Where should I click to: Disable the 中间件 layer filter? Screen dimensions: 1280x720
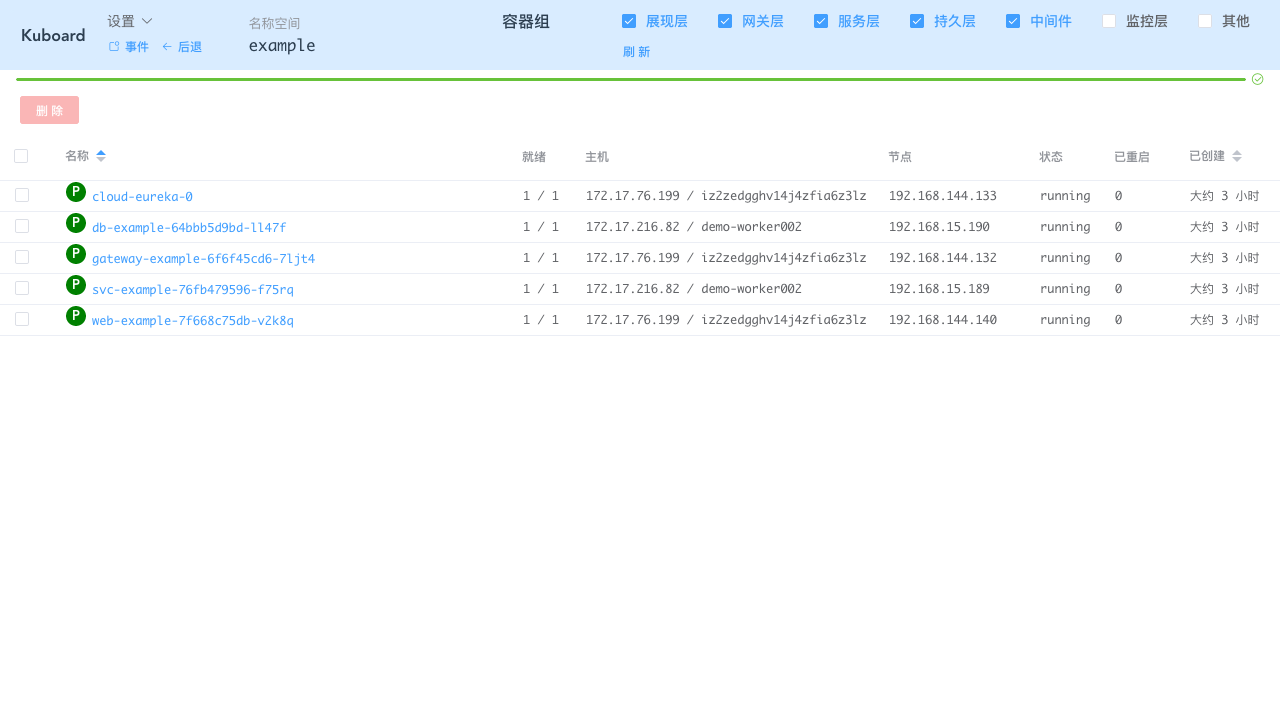click(x=1013, y=20)
